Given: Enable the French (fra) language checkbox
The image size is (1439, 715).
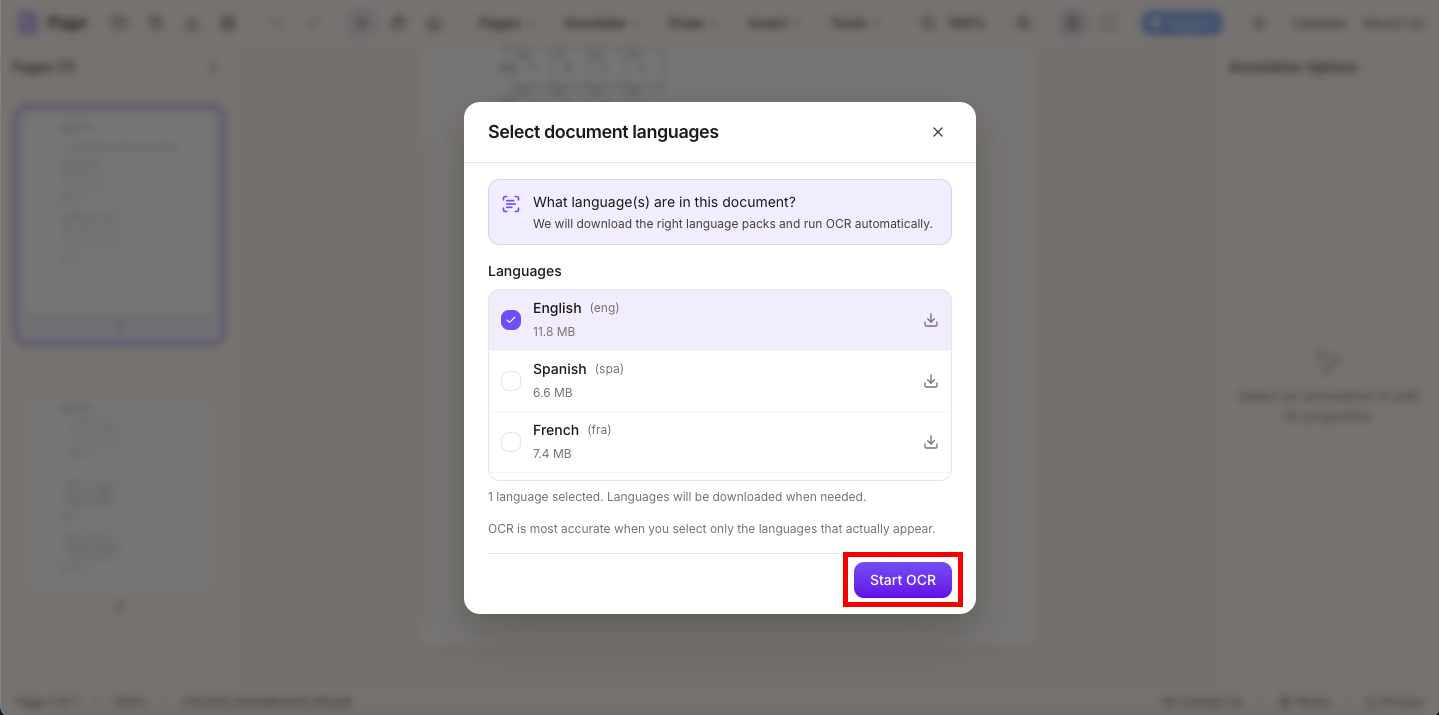Looking at the screenshot, I should tap(511, 441).
